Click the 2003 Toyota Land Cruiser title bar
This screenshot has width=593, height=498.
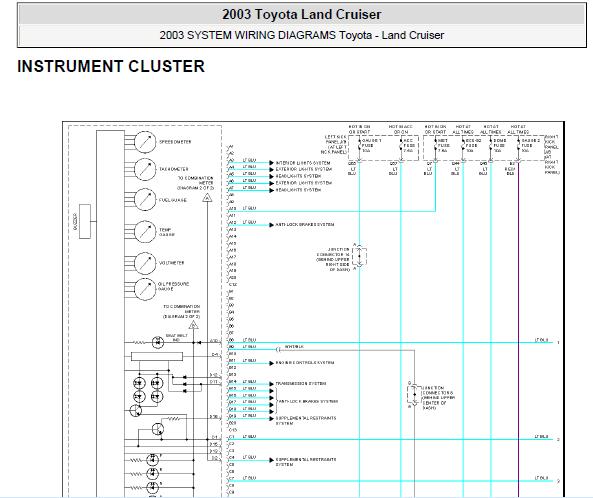pyautogui.click(x=302, y=14)
